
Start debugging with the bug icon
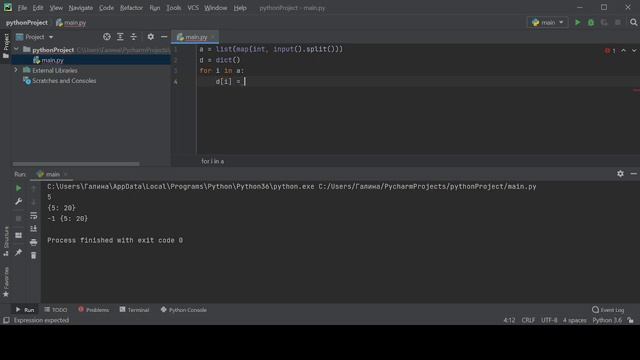coord(591,22)
